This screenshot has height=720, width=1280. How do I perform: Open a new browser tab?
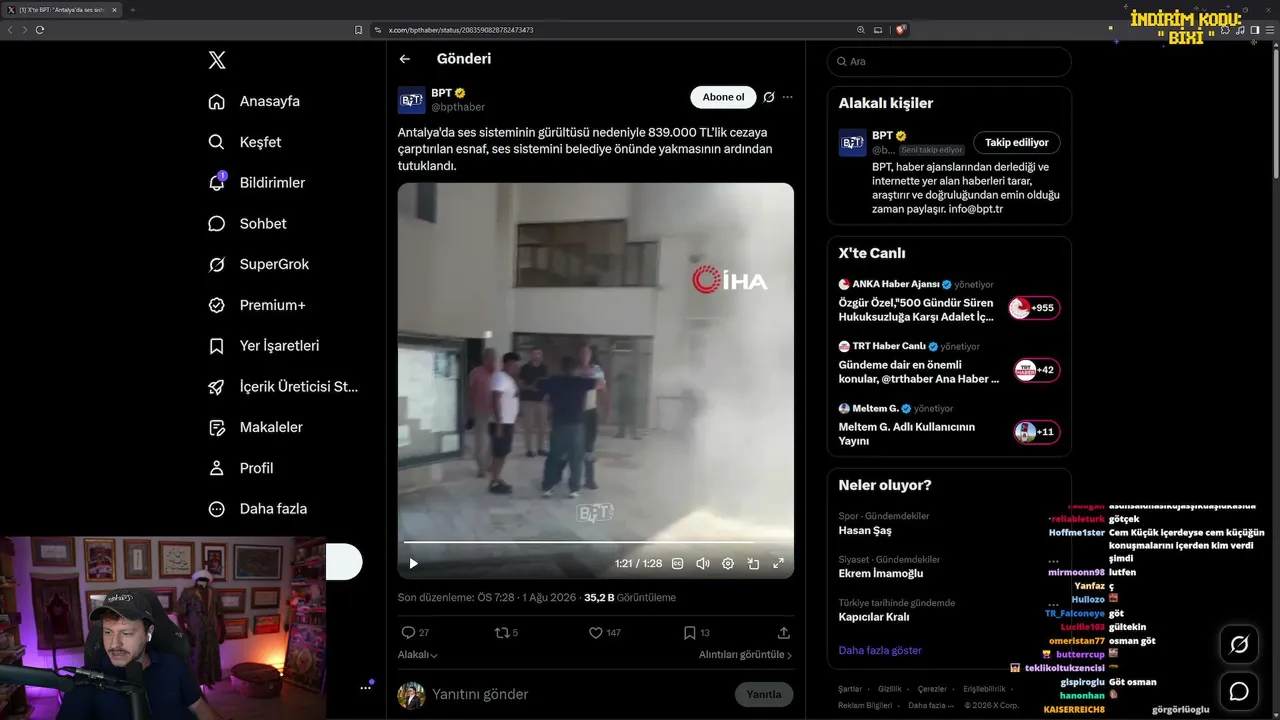[x=133, y=10]
